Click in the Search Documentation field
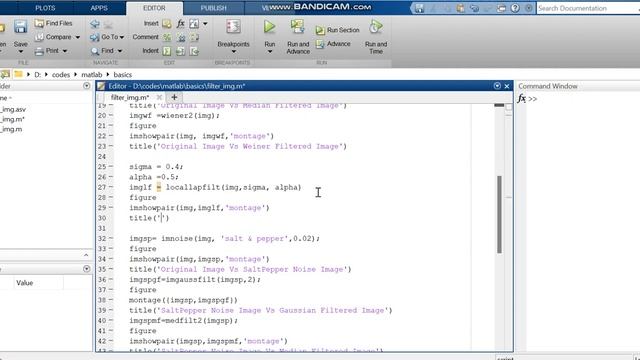640x360 pixels. [x=588, y=8]
